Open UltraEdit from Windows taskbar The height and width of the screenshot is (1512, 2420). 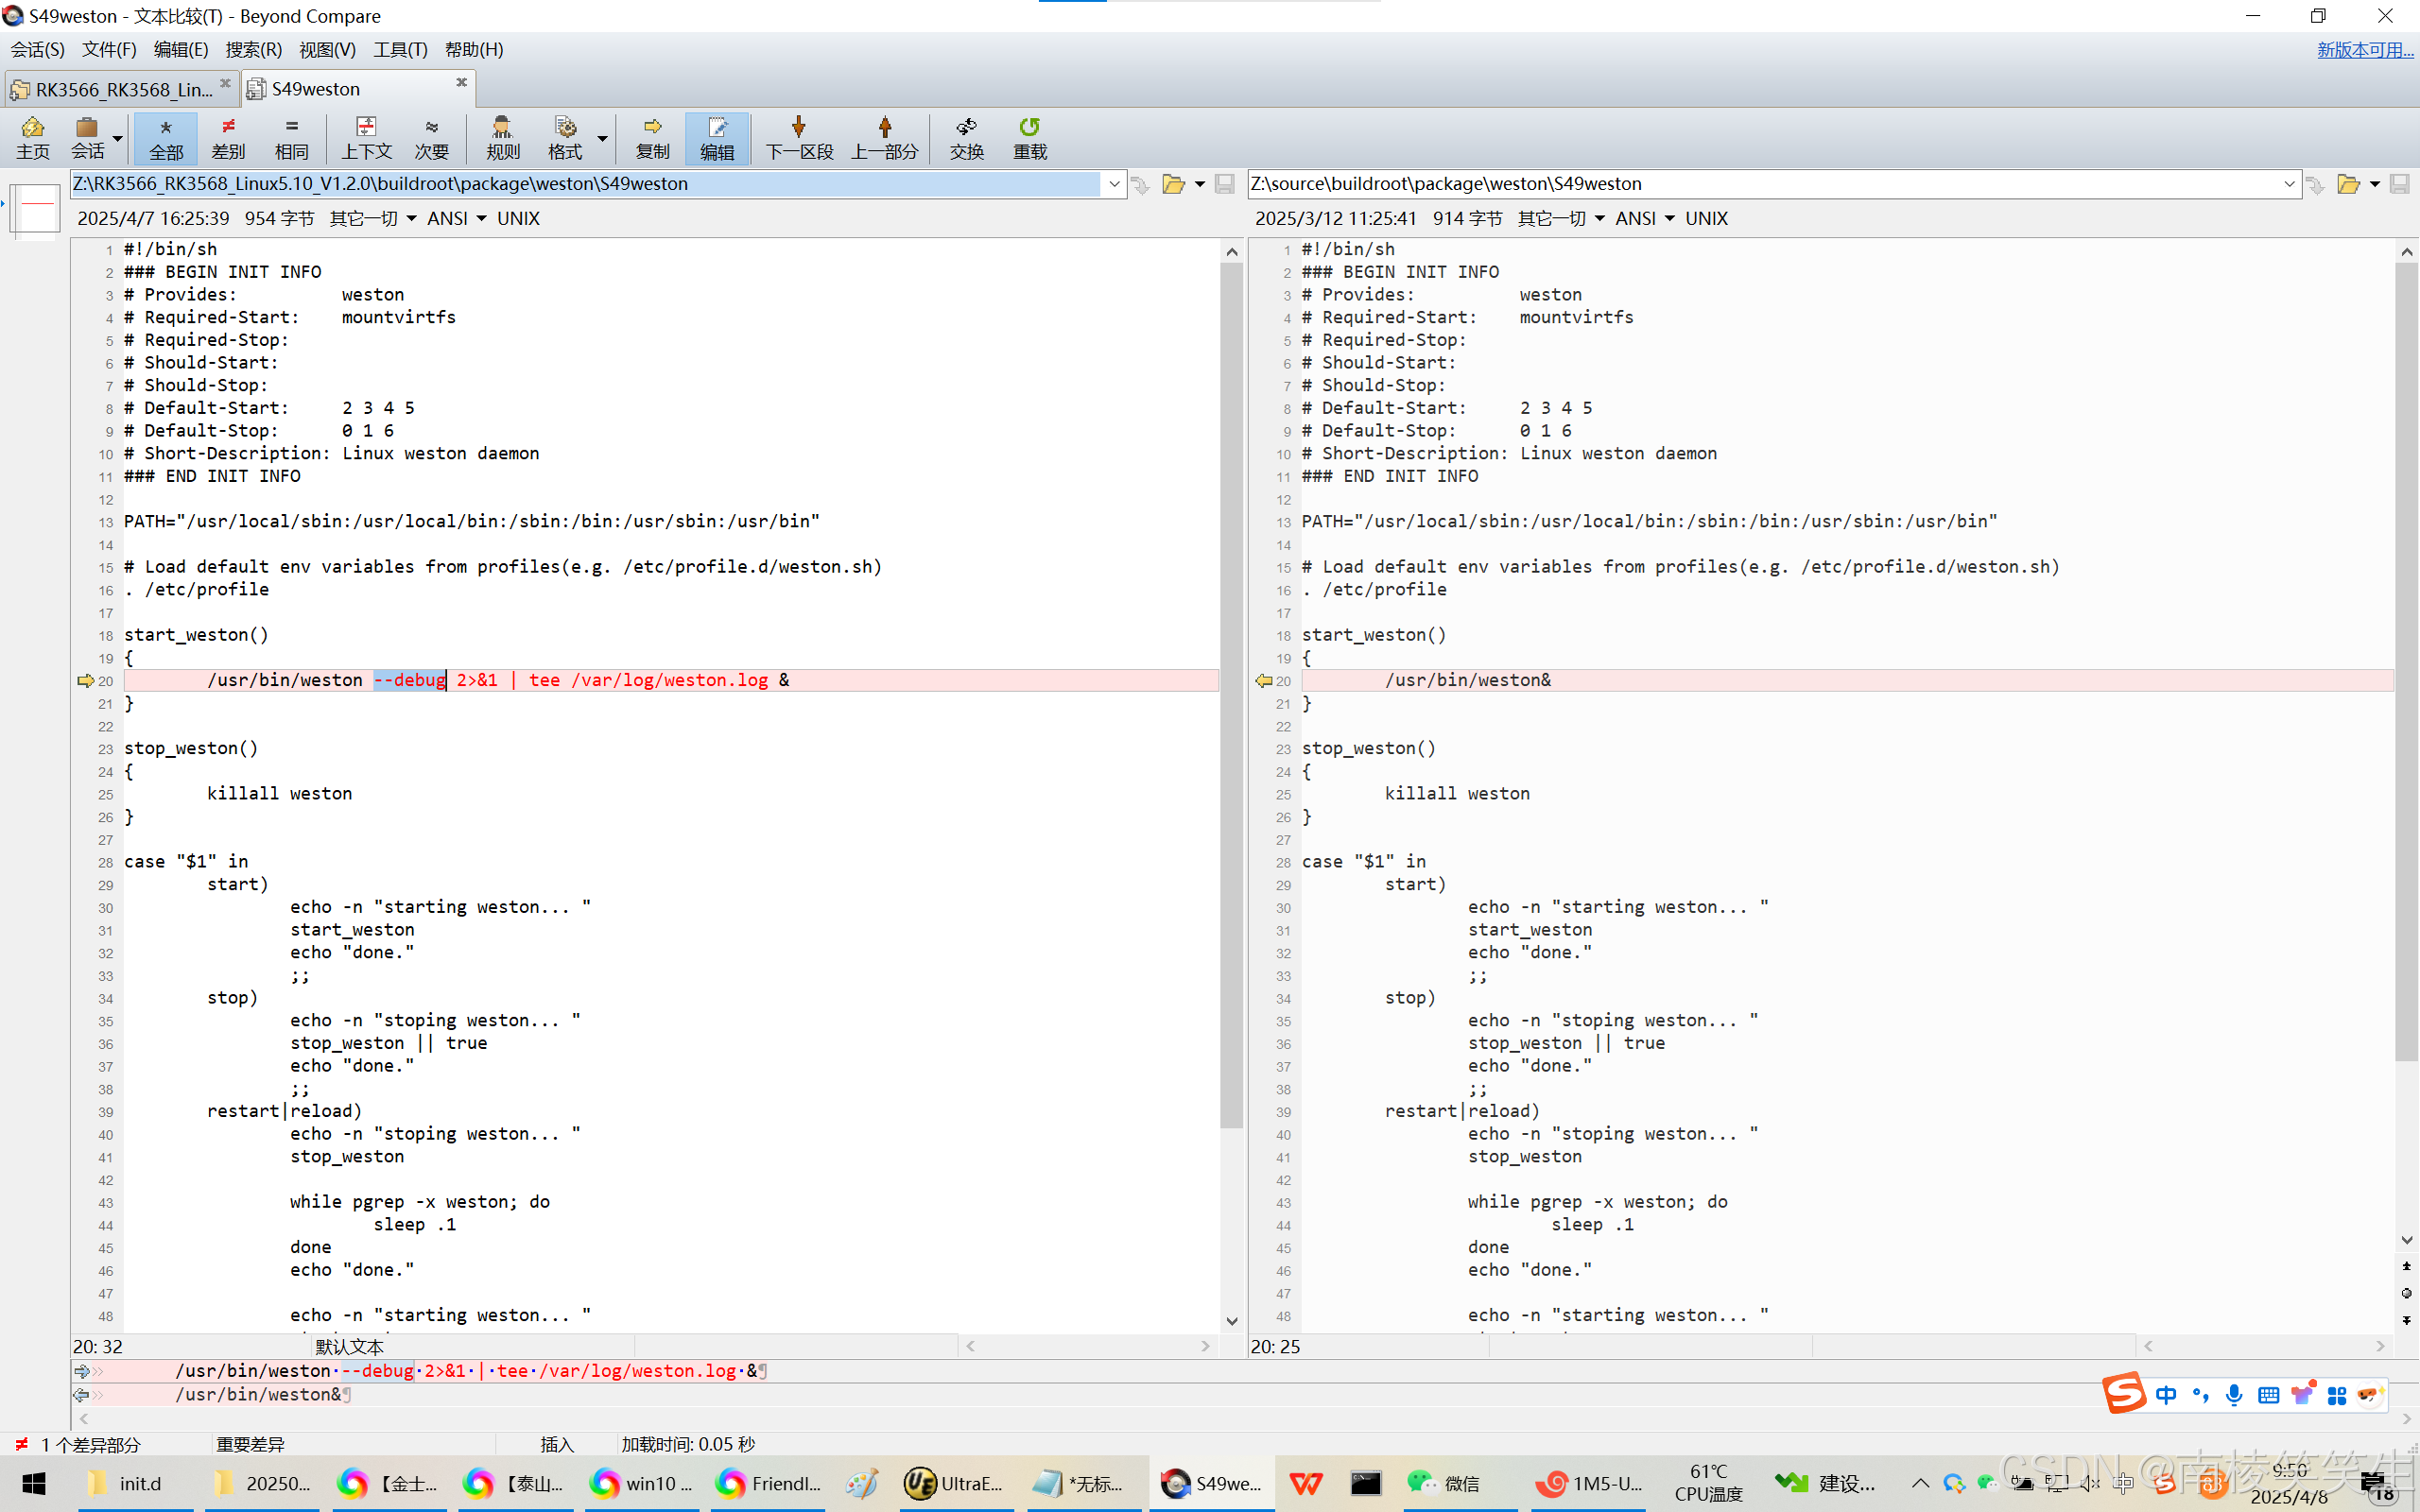[x=953, y=1483]
